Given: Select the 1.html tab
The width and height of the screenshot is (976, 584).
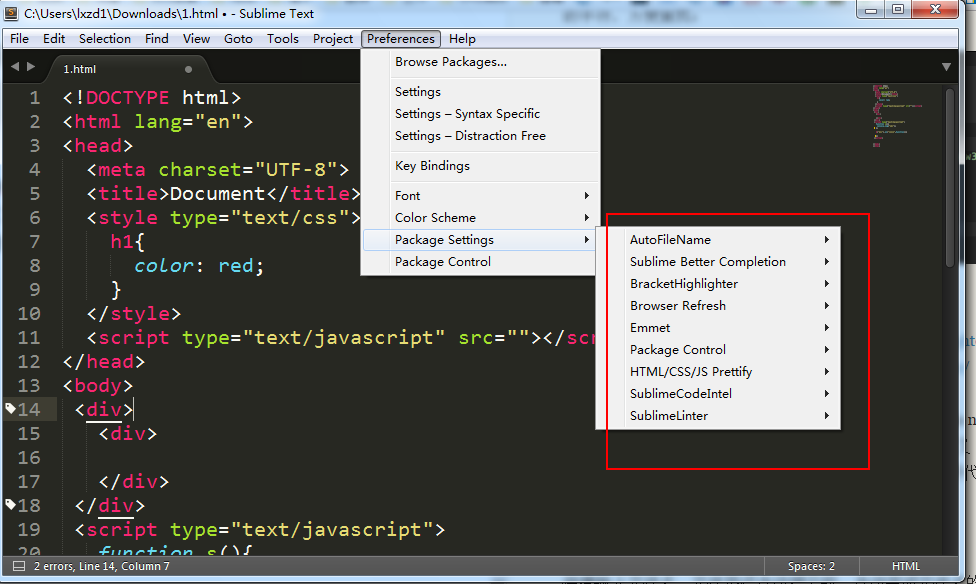Looking at the screenshot, I should (x=128, y=69).
